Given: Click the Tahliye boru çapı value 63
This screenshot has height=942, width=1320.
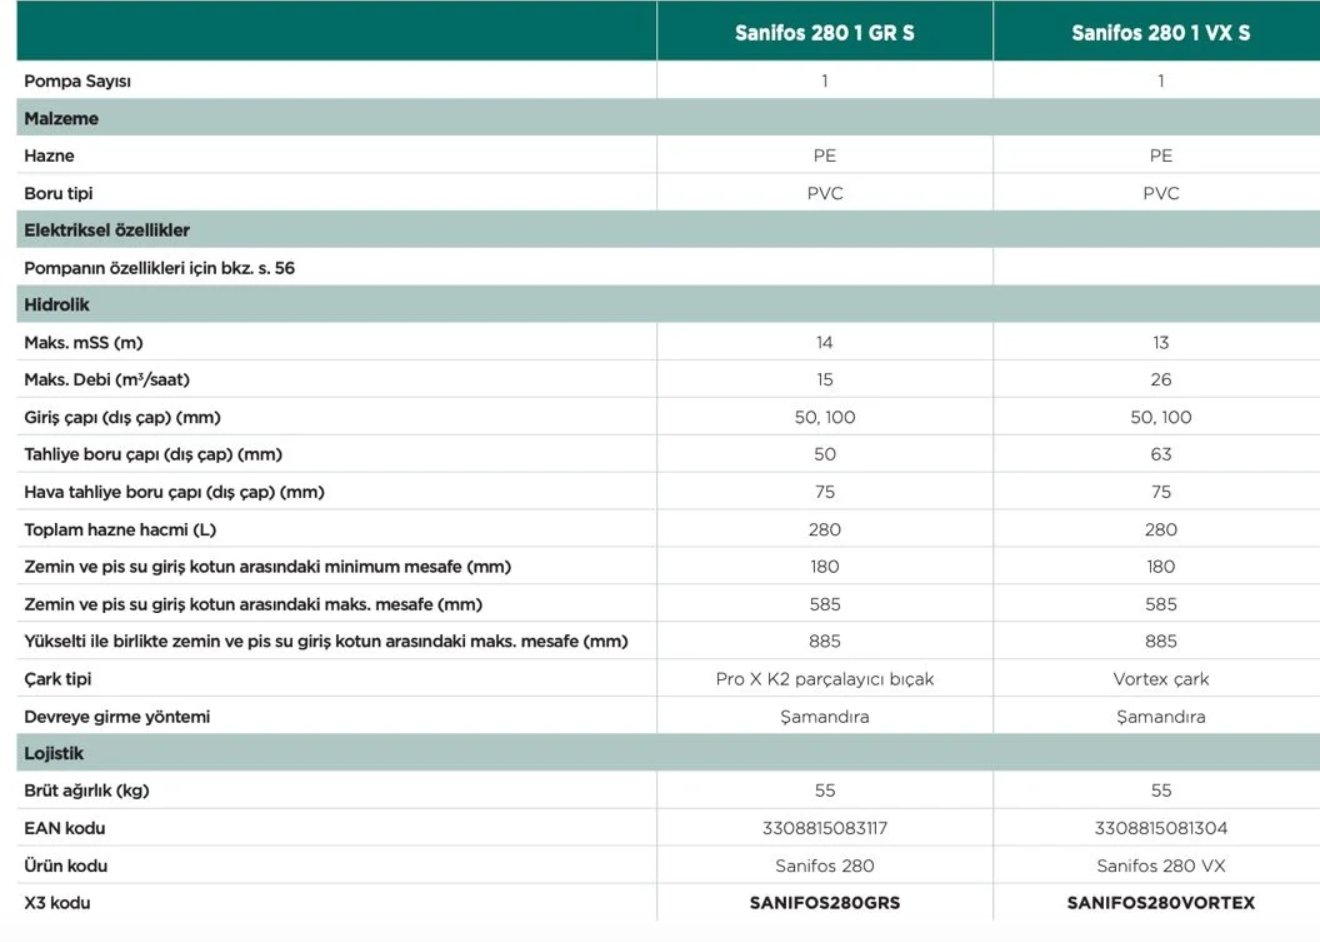Looking at the screenshot, I should 1160,455.
